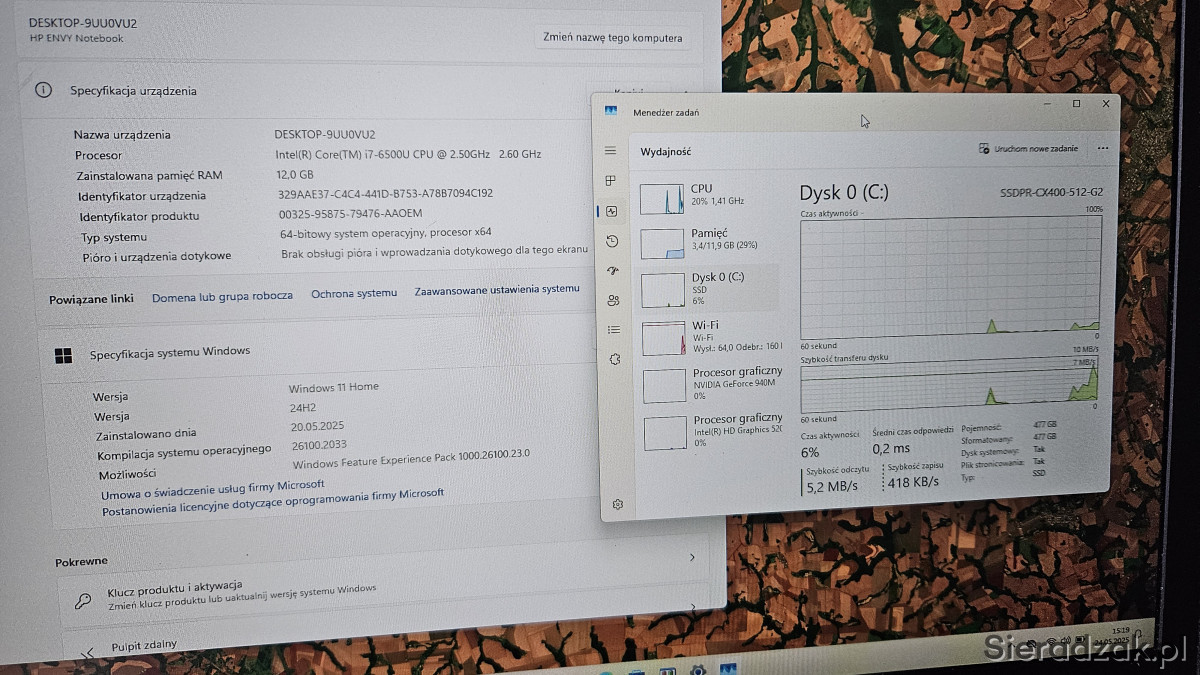Click the install date 20.05.2025

pos(318,426)
